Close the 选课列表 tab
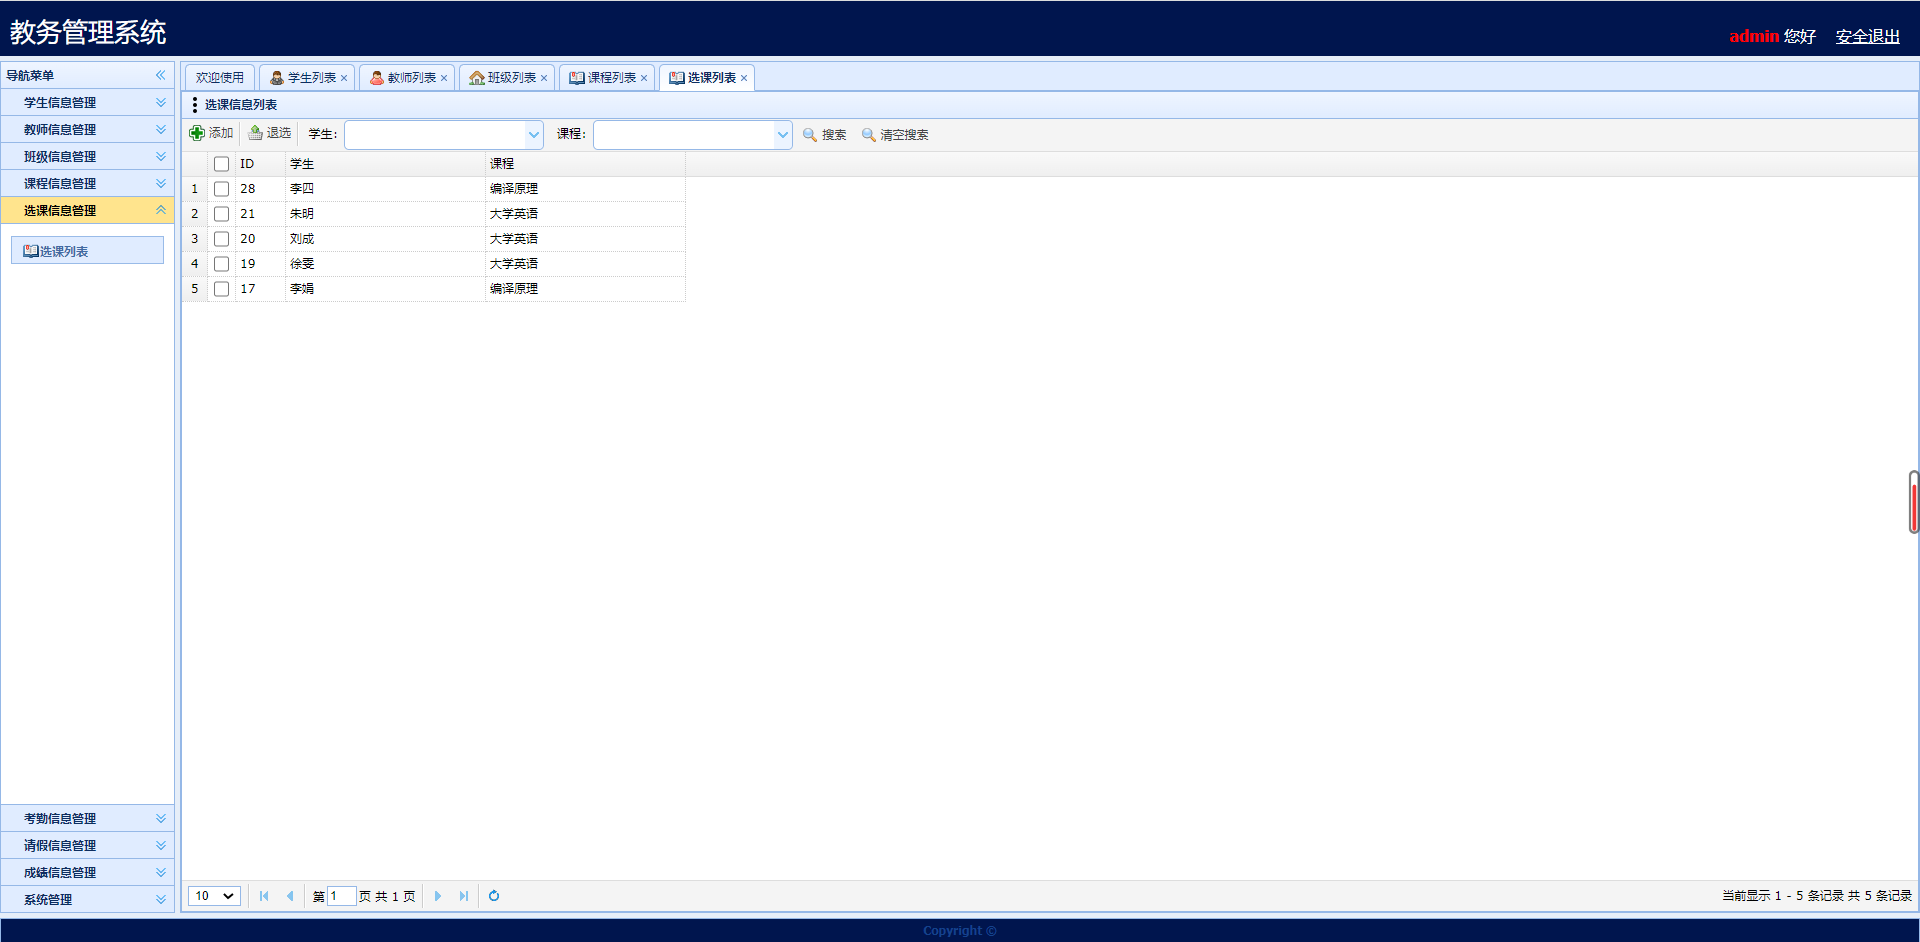1920x942 pixels. click(x=744, y=78)
